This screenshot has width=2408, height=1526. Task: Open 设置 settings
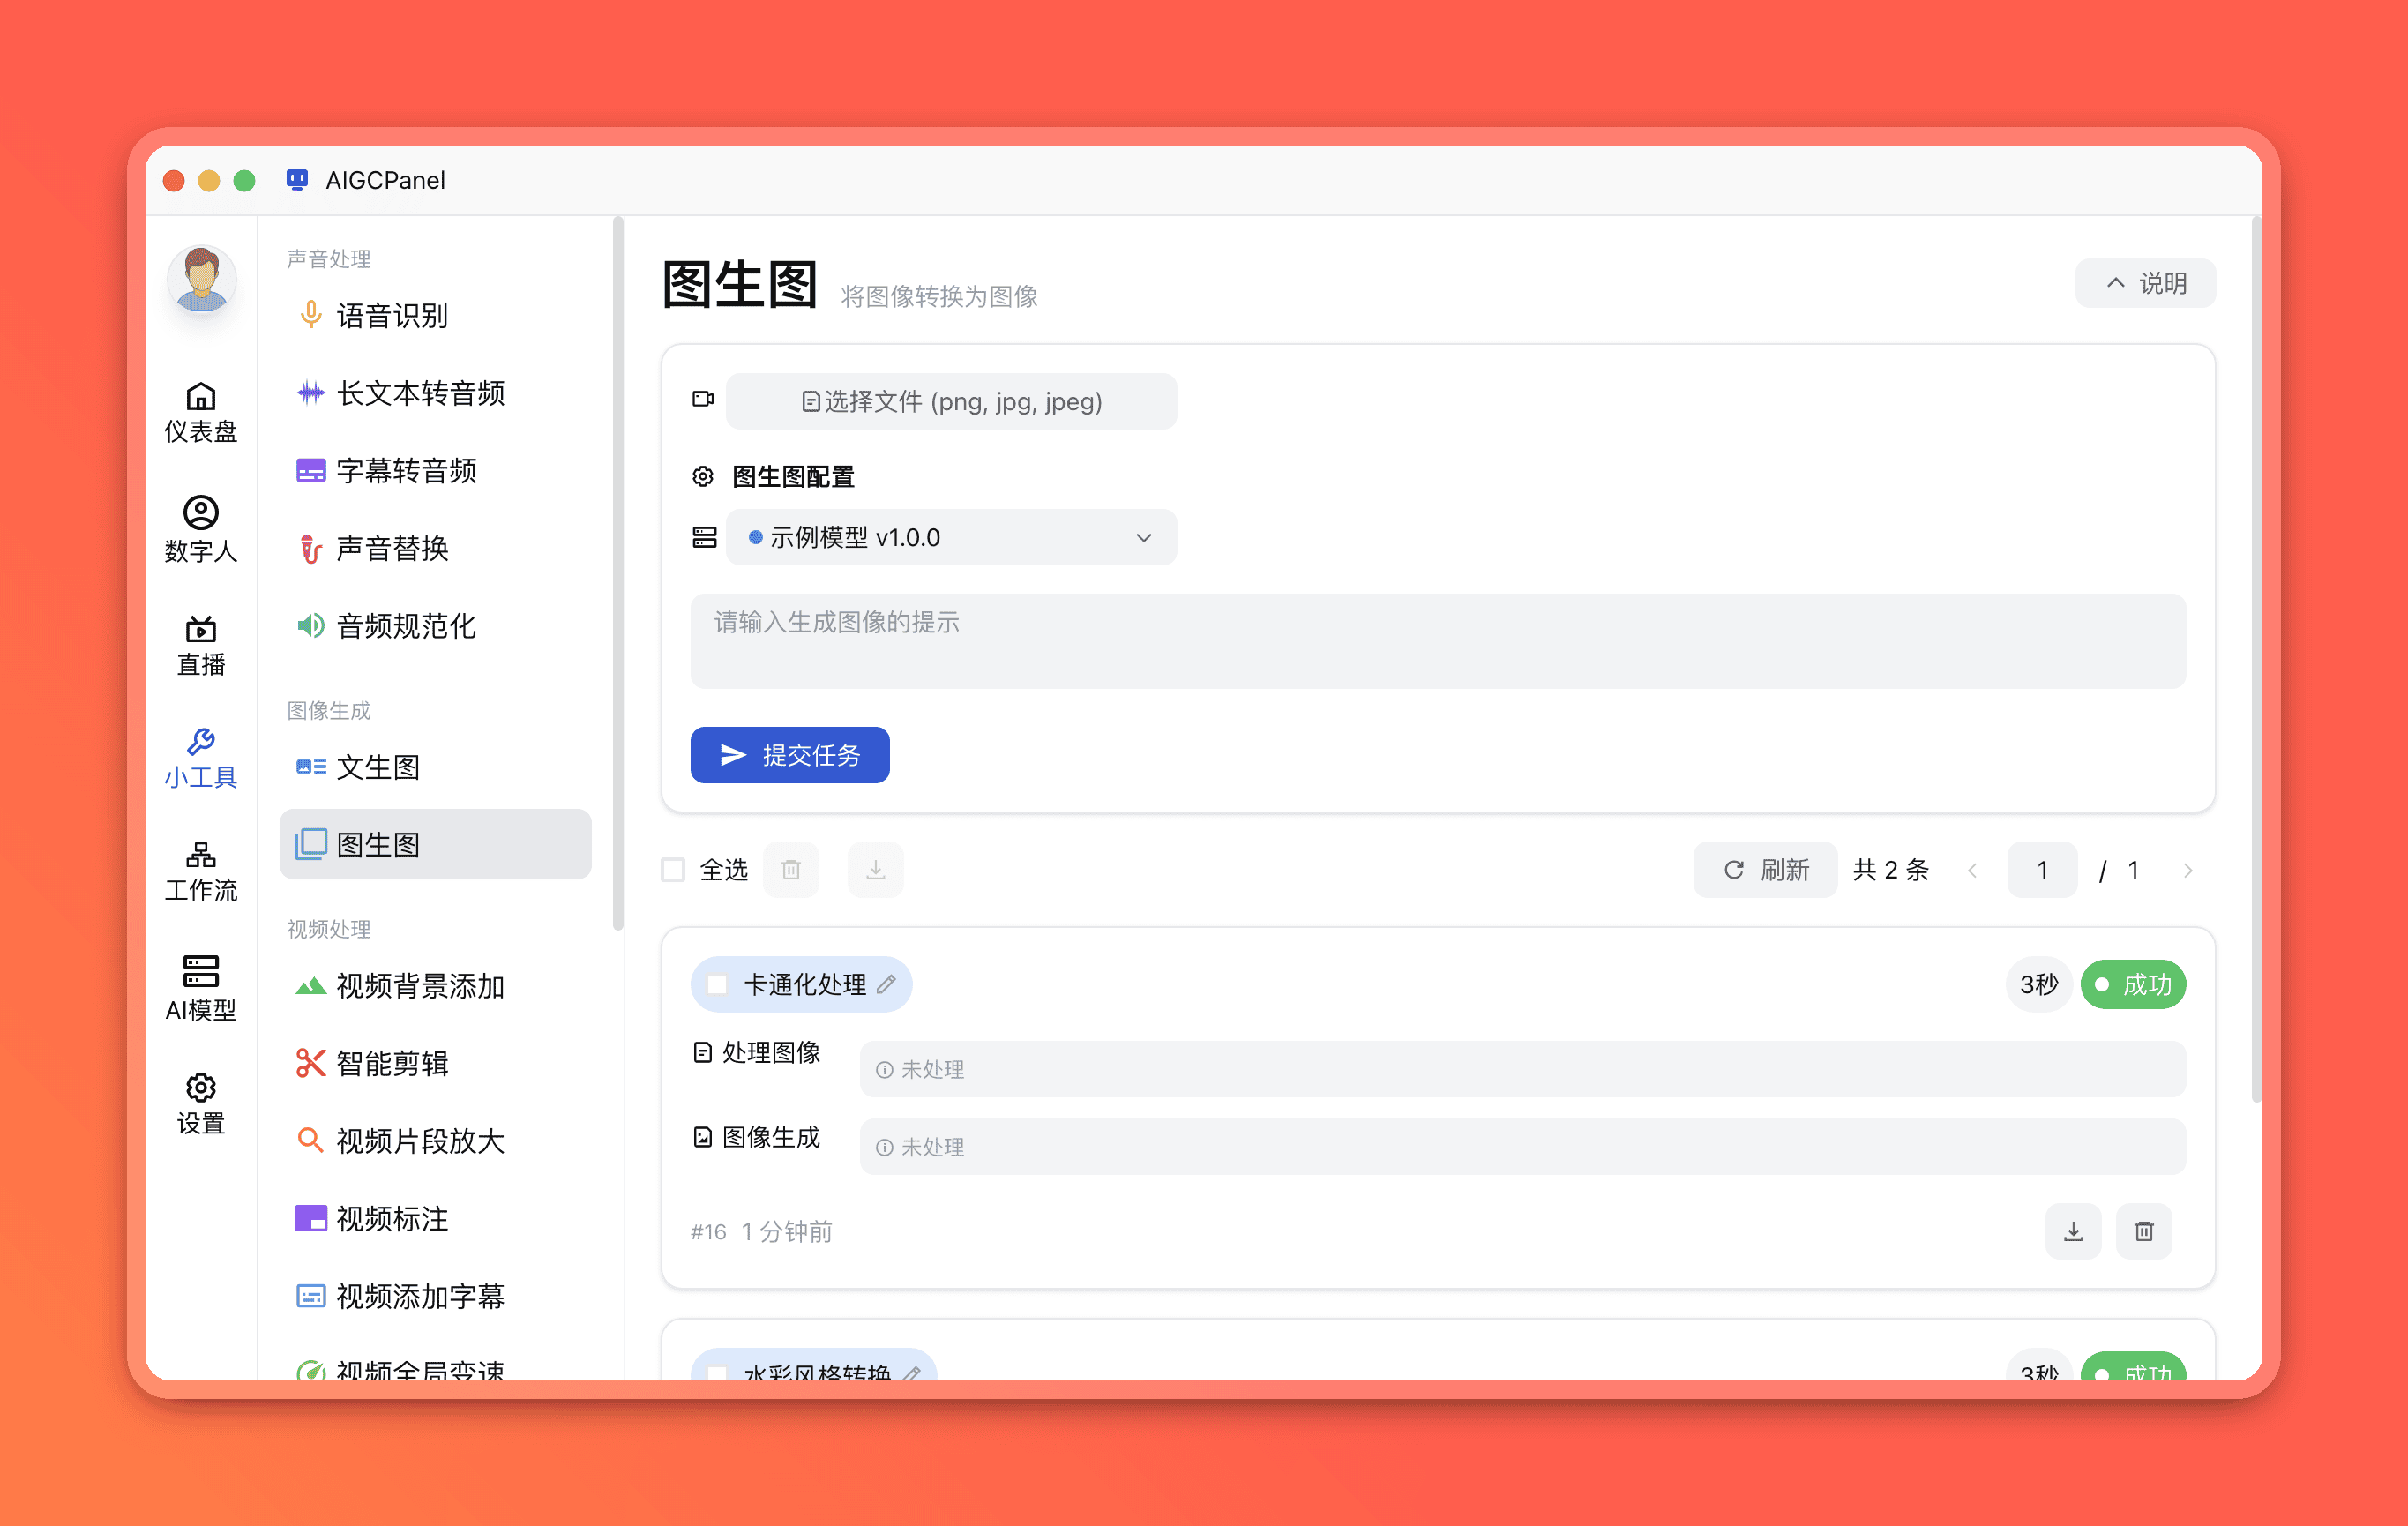(x=200, y=1104)
